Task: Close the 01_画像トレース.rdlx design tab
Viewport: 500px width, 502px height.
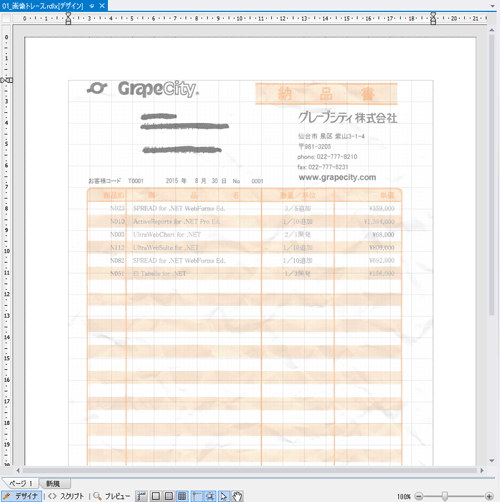Action: pyautogui.click(x=102, y=6)
